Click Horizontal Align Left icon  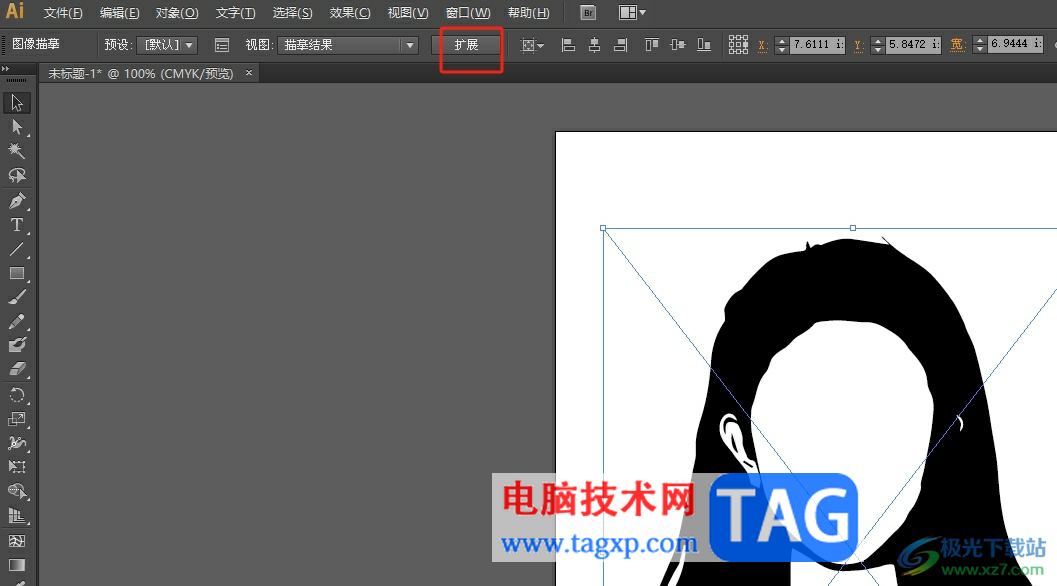(x=568, y=45)
